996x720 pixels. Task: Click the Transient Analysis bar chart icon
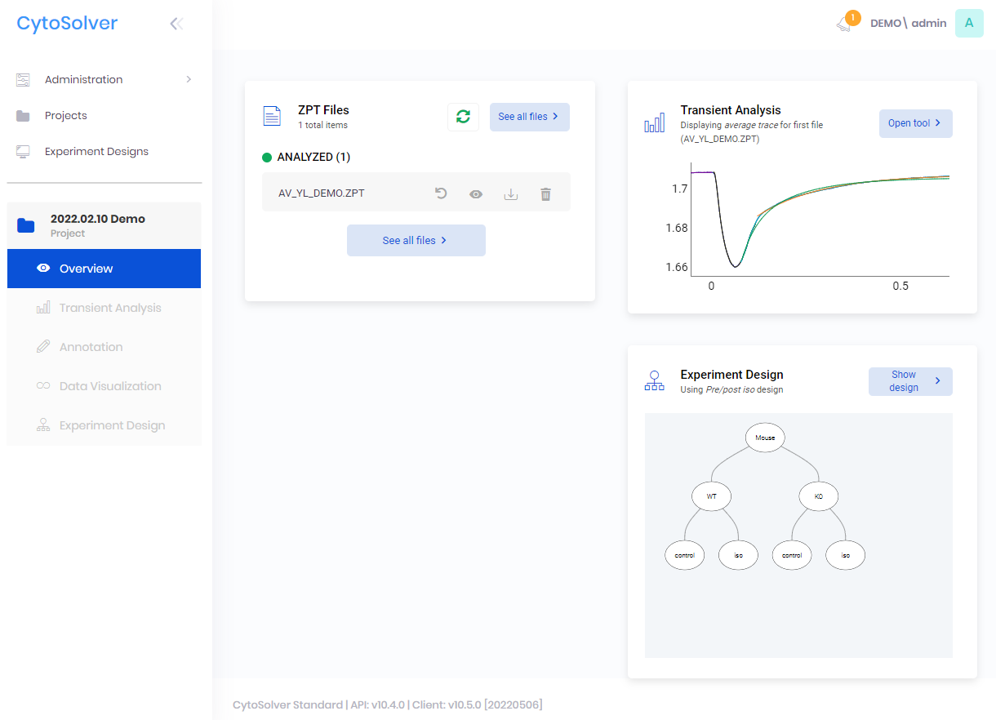(x=654, y=123)
